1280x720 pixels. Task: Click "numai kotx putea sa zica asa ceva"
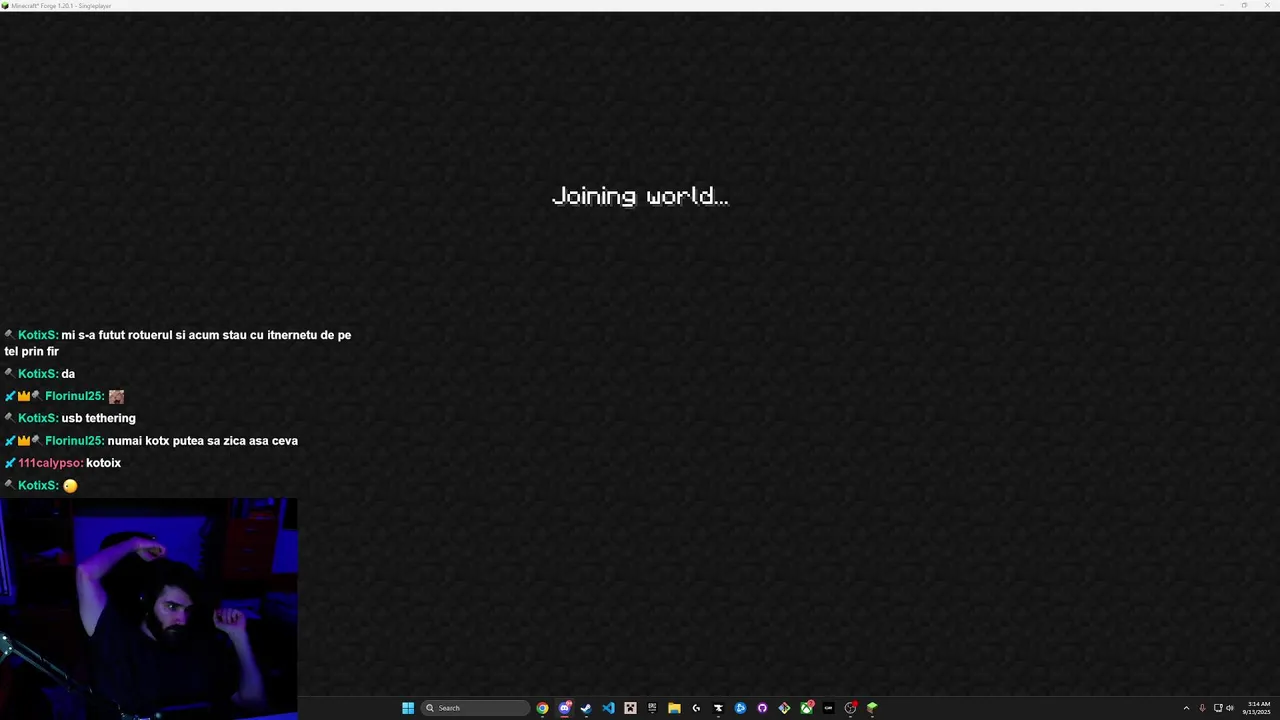[202, 441]
